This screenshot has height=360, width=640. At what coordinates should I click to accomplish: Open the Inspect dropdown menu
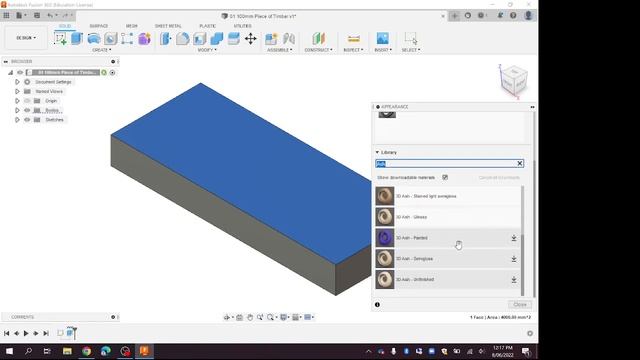click(353, 50)
